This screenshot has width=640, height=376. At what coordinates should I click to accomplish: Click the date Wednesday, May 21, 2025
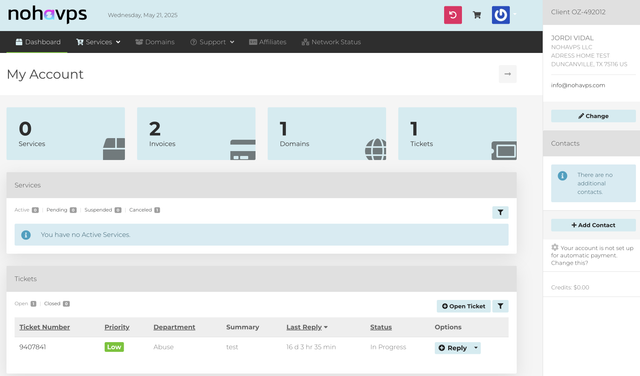tap(142, 15)
